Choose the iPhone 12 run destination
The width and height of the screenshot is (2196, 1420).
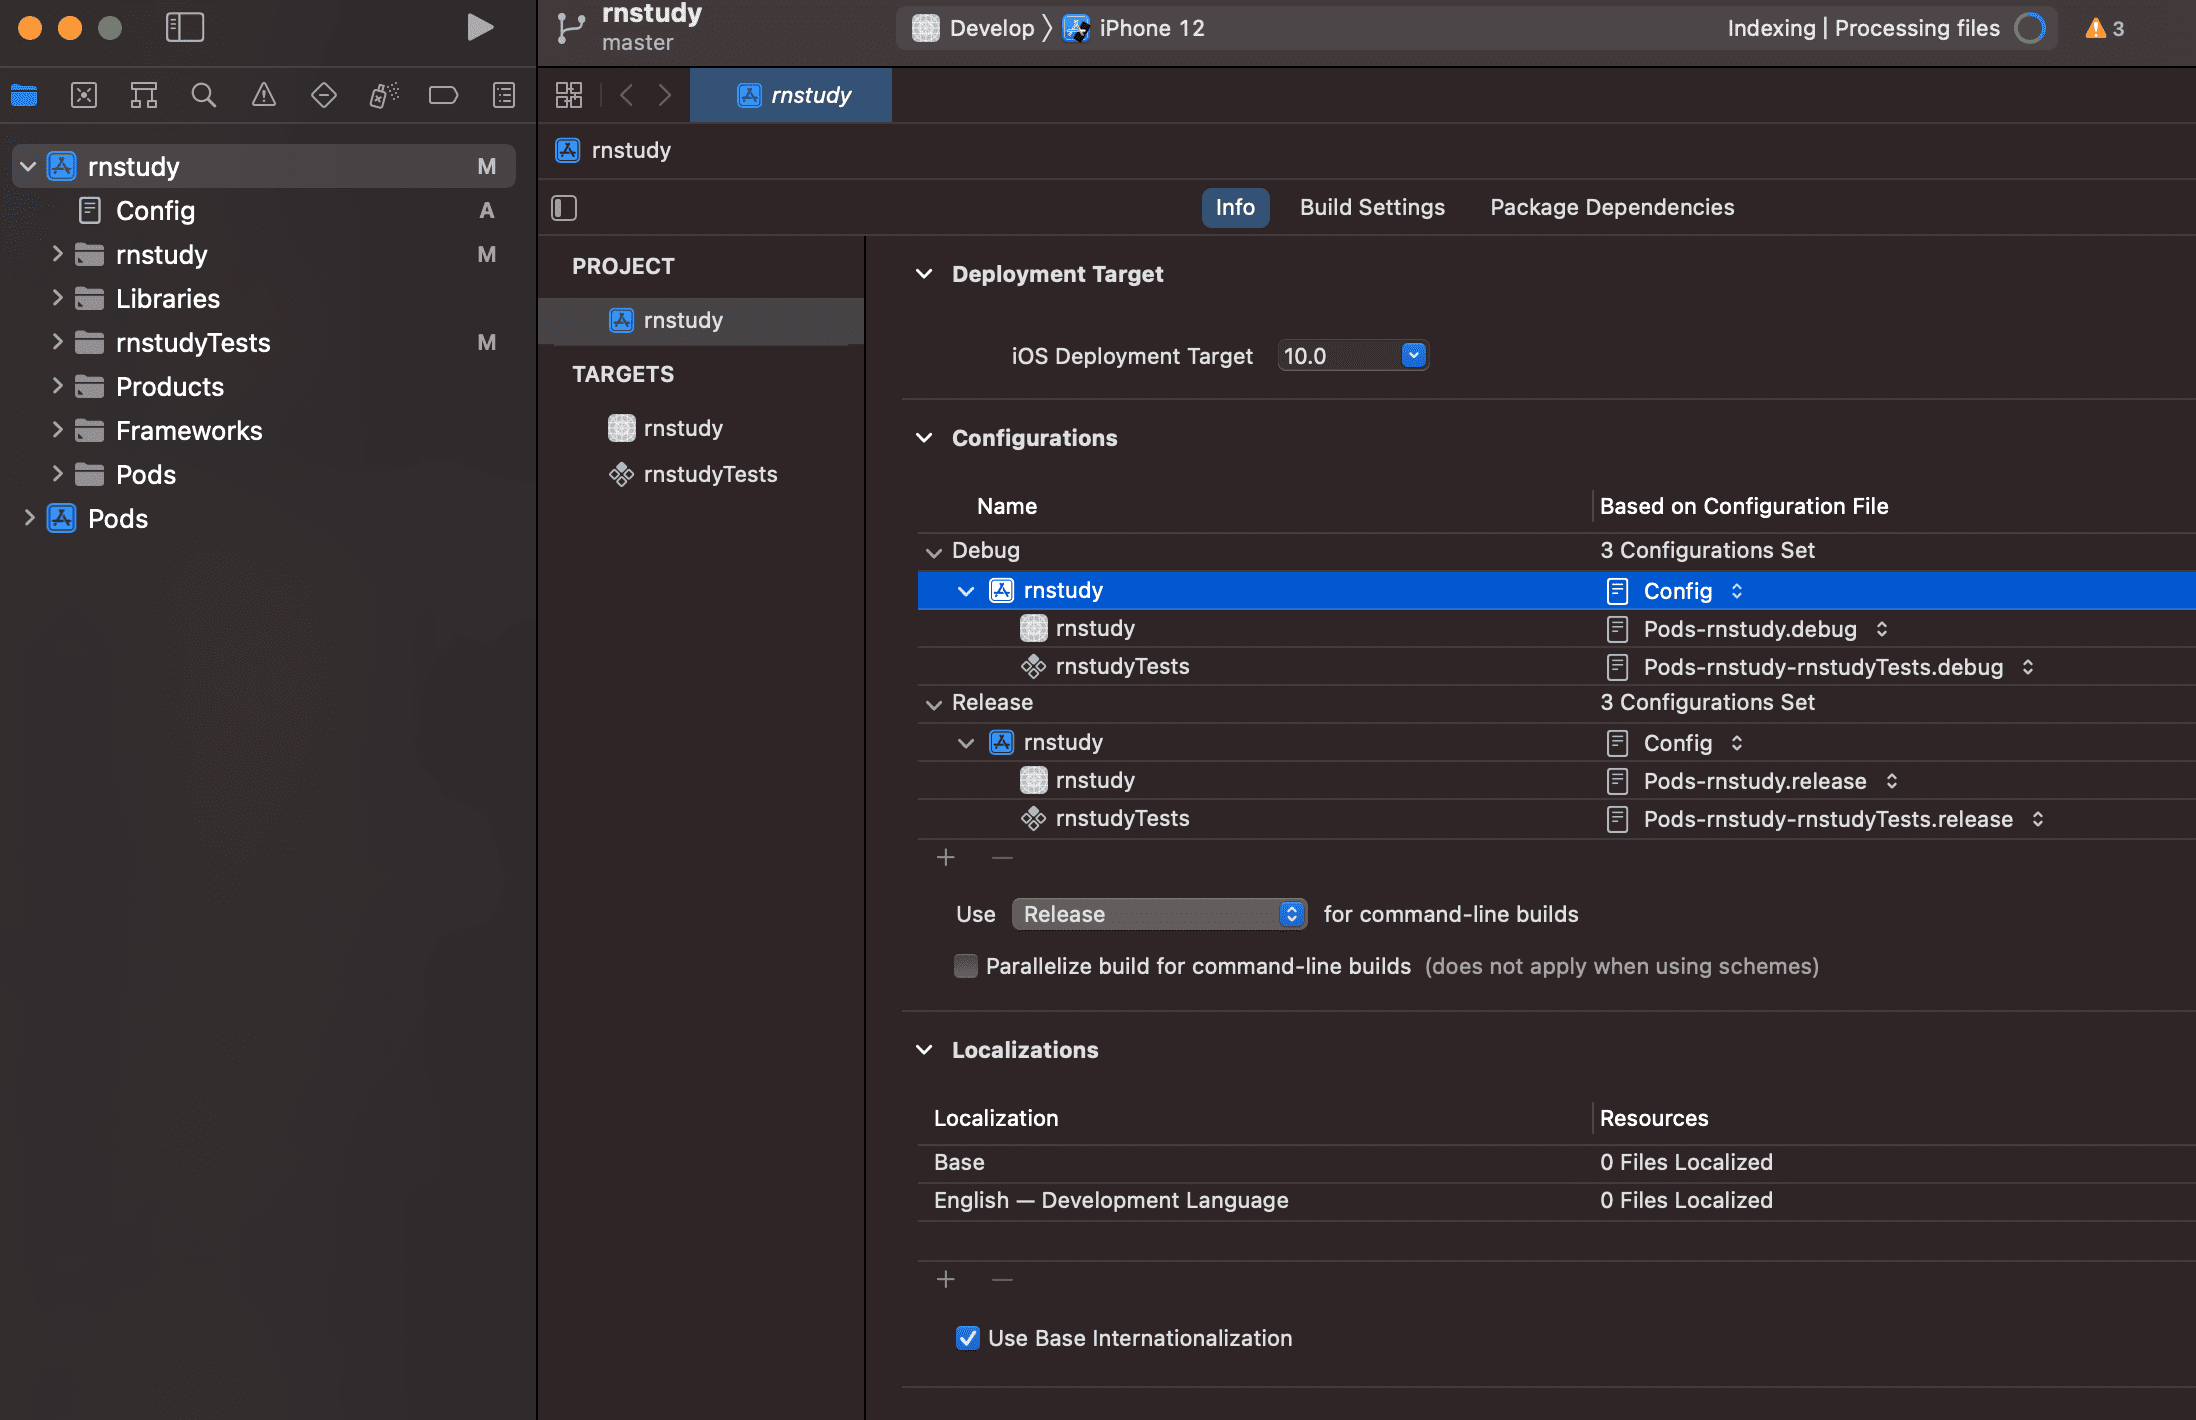pyautogui.click(x=1134, y=28)
